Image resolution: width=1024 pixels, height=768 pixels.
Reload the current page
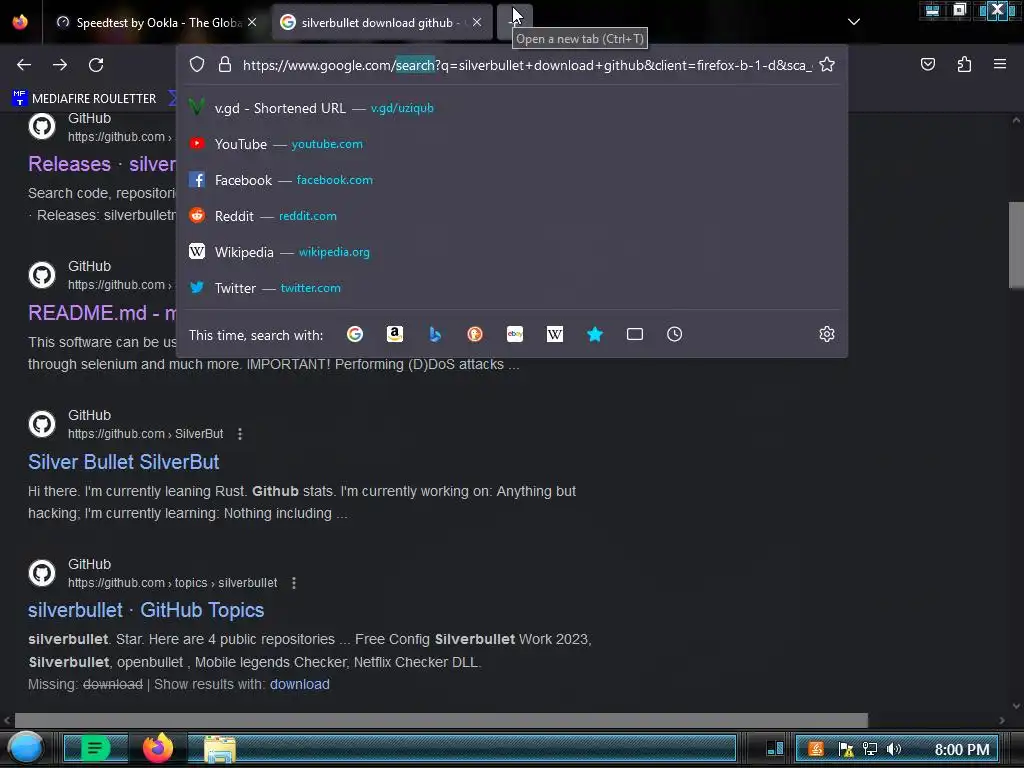tap(96, 65)
